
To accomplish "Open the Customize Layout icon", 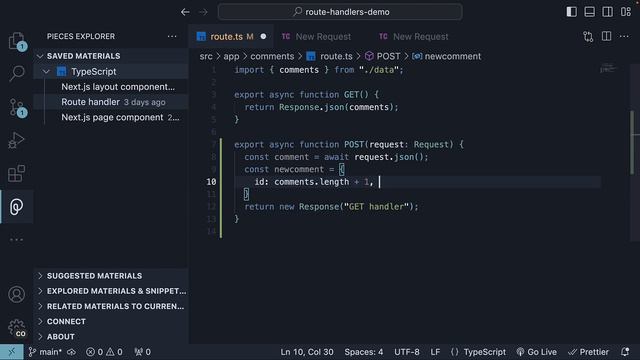I will point(626,12).
